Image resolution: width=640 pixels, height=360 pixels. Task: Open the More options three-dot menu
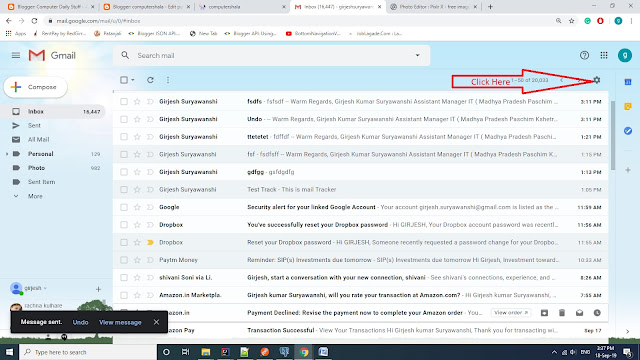pyautogui.click(x=168, y=80)
